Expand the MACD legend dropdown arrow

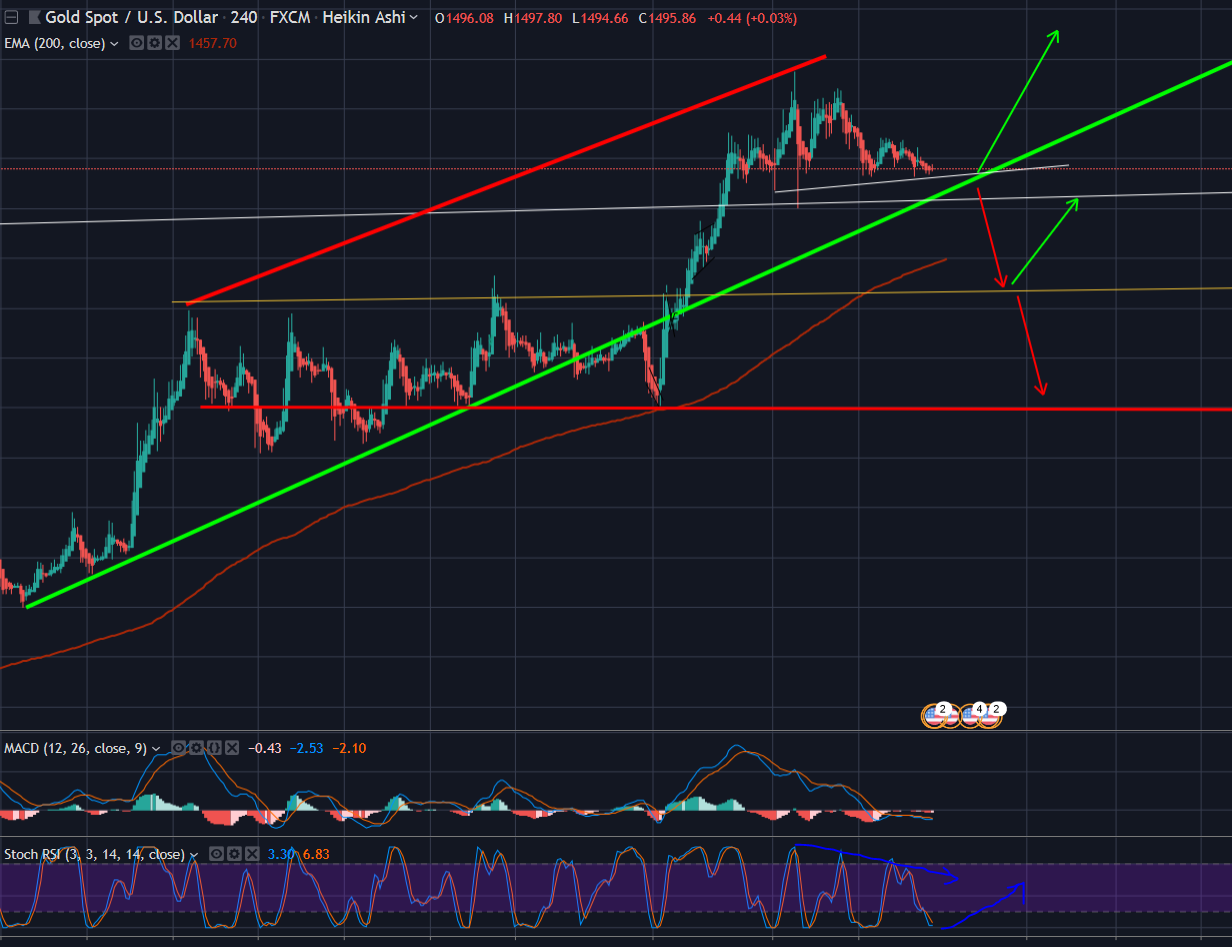(155, 747)
